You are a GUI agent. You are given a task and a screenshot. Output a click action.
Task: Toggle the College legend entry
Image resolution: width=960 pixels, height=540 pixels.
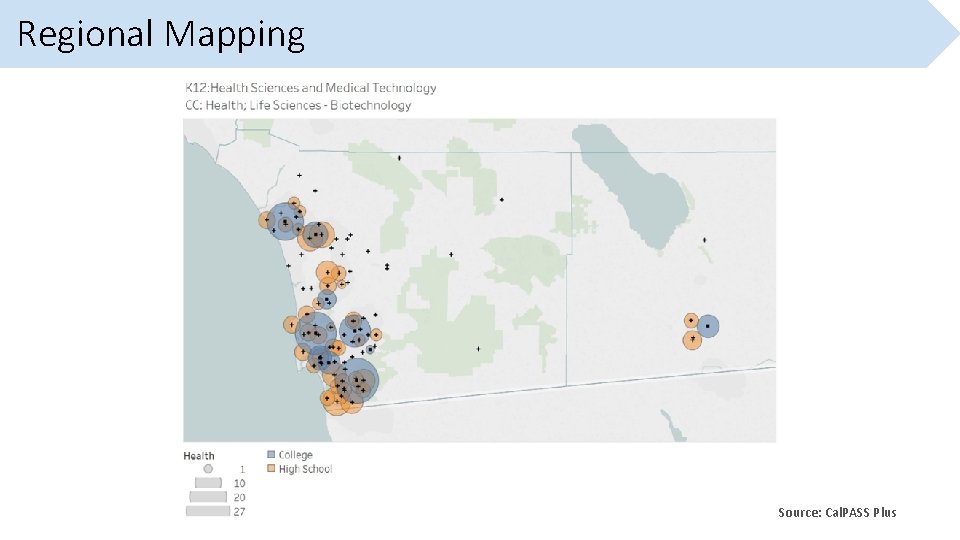click(x=295, y=455)
